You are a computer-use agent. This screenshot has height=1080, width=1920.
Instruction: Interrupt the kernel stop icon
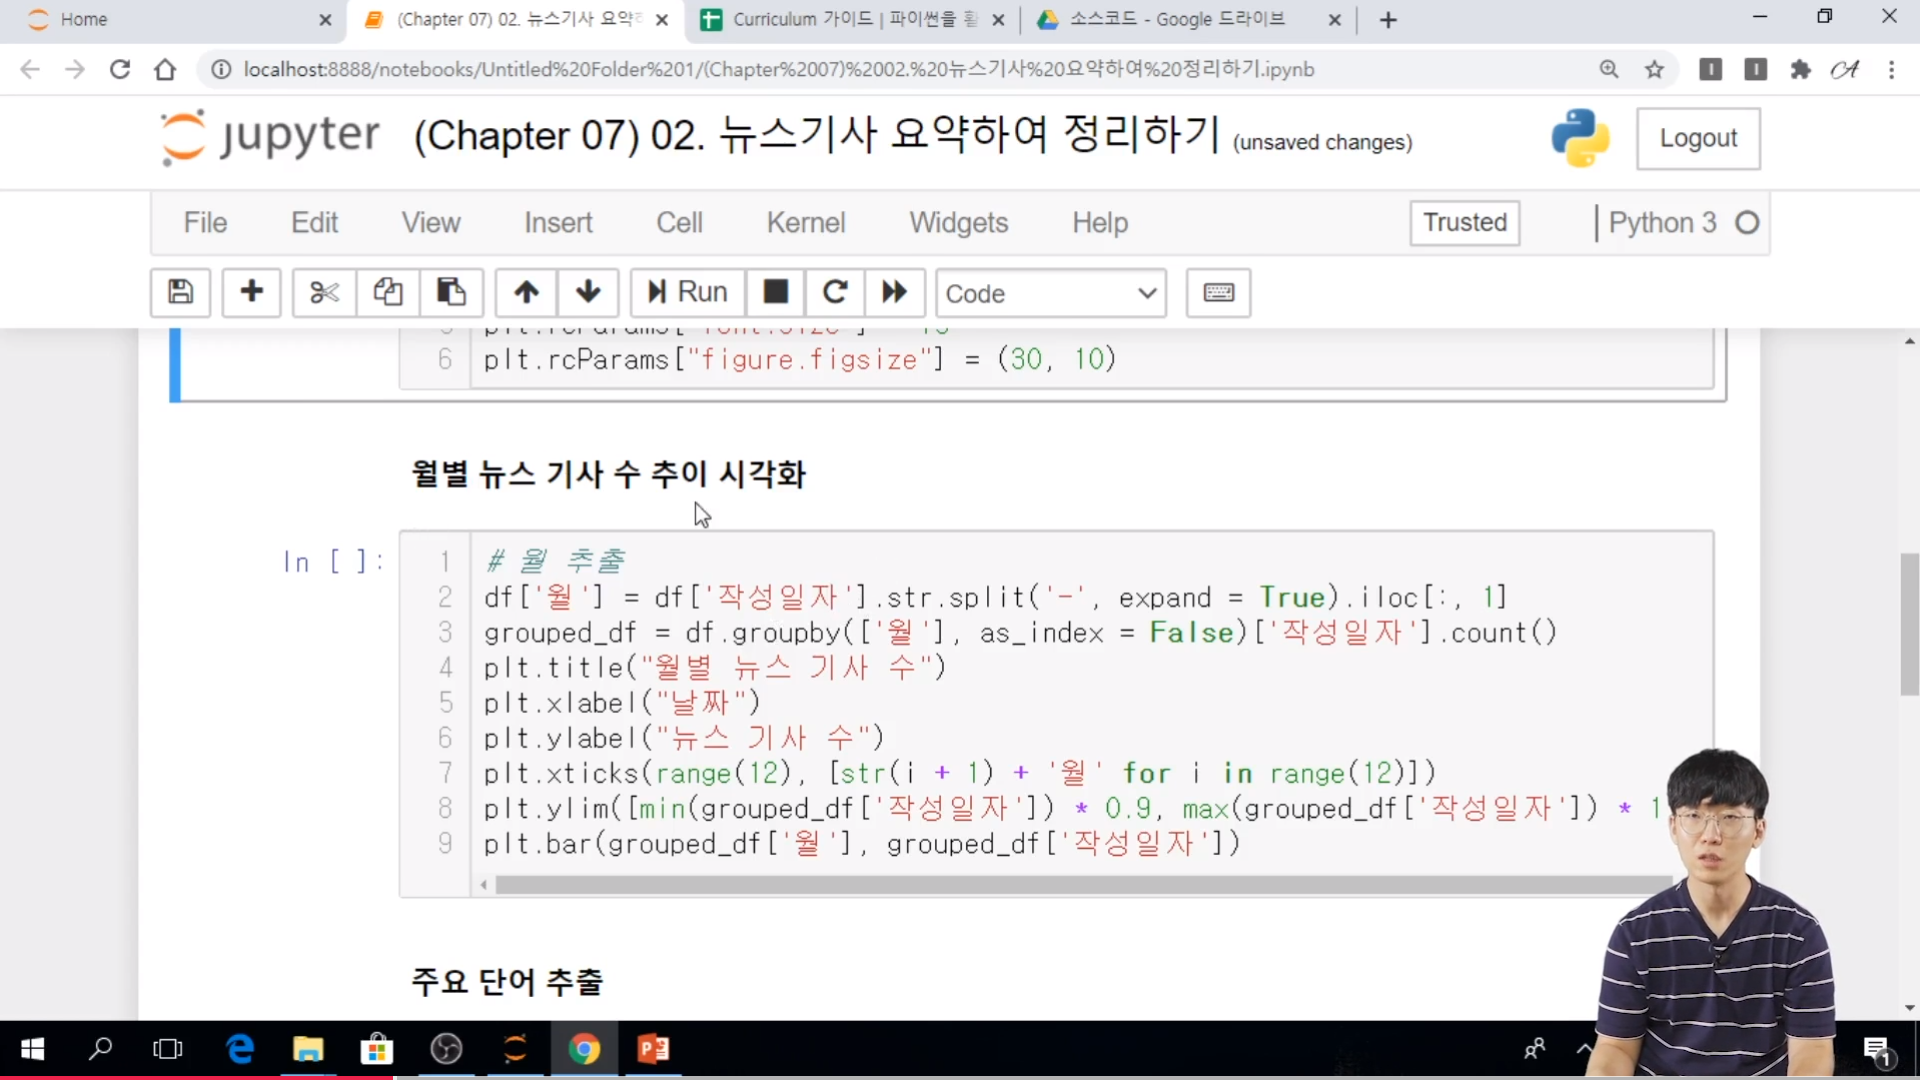[x=775, y=292]
